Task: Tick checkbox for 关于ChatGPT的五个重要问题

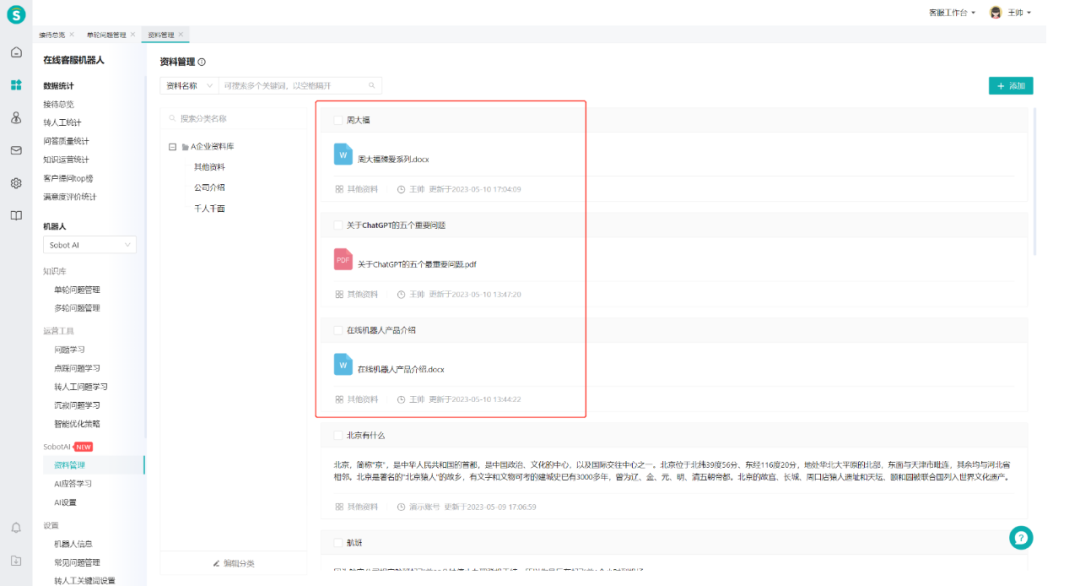Action: (338, 225)
